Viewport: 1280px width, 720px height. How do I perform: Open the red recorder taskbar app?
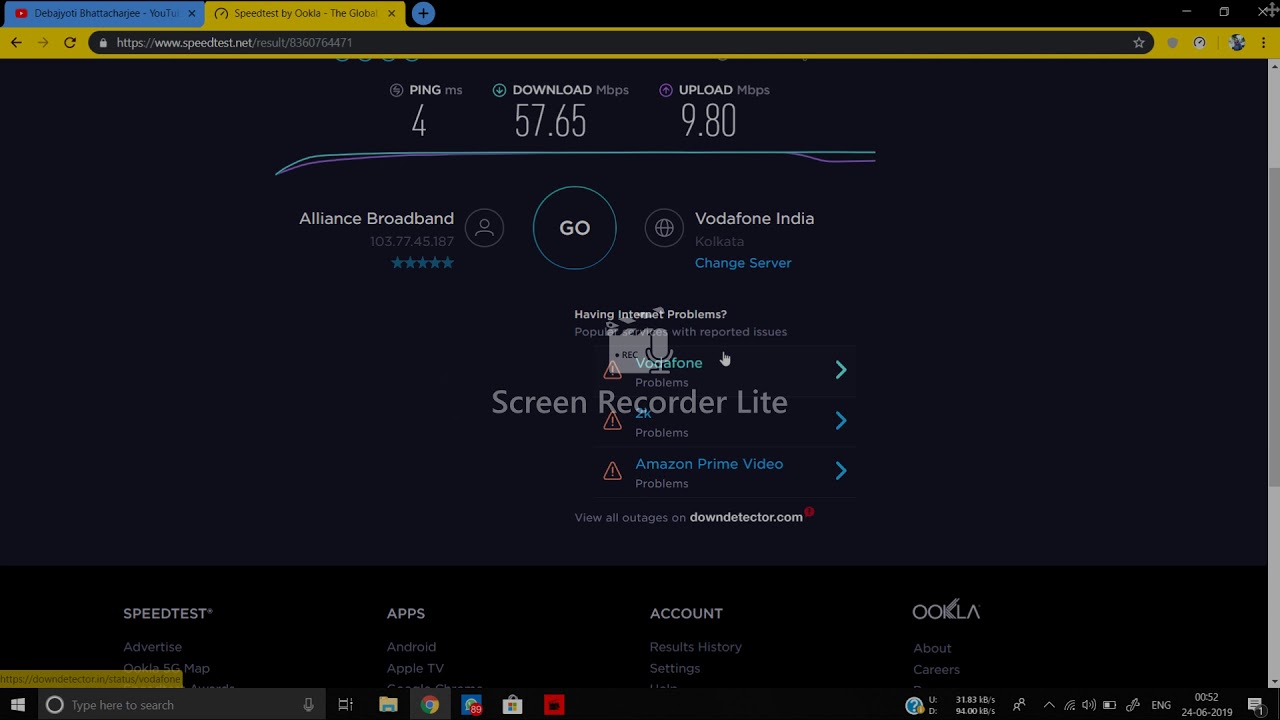(x=554, y=705)
